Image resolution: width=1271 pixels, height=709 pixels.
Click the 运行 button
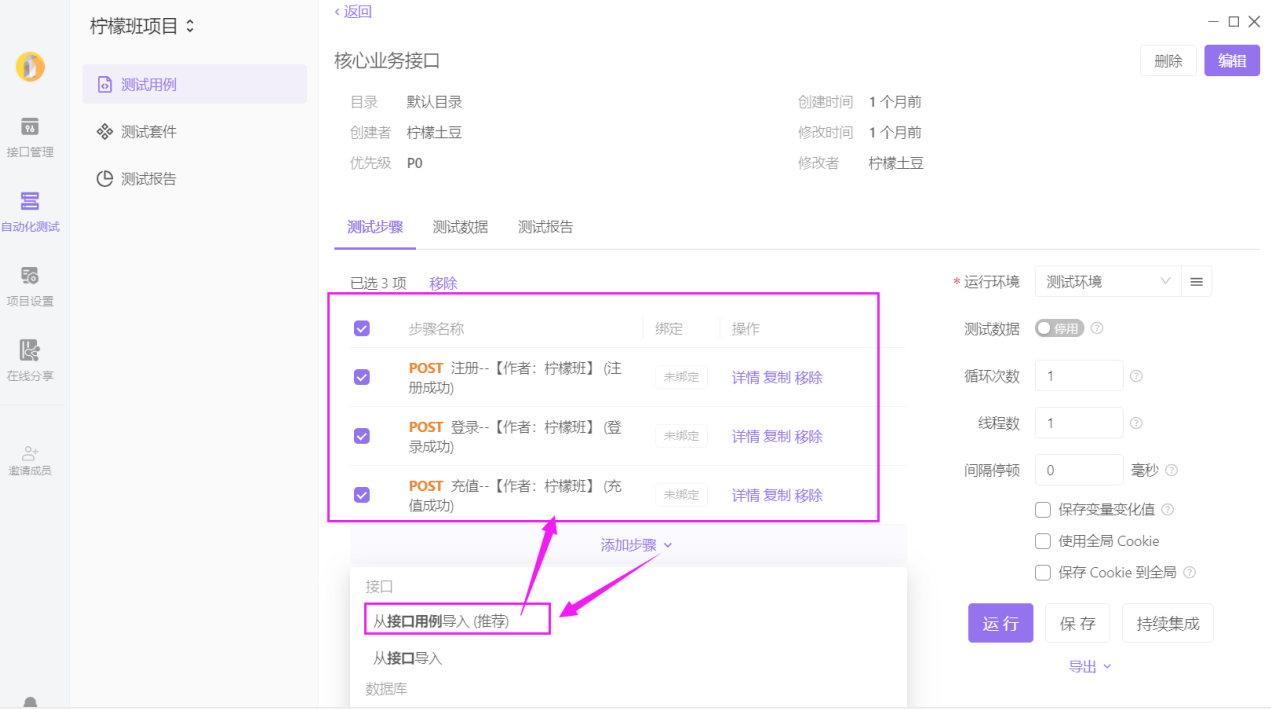point(1000,623)
